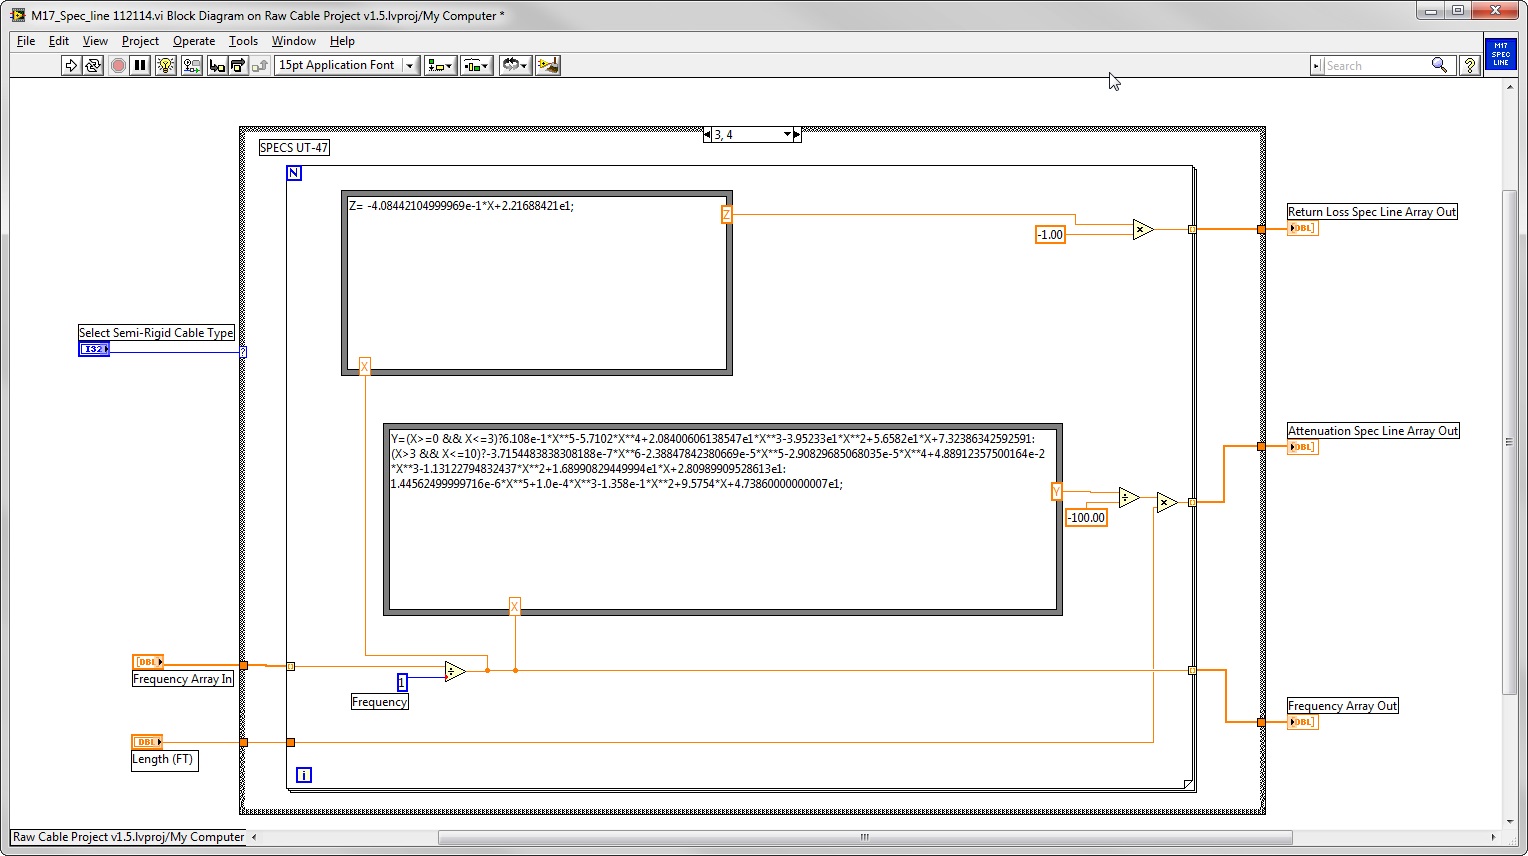Click the -1.00 numeric constant
This screenshot has height=856, width=1528.
click(1050, 235)
